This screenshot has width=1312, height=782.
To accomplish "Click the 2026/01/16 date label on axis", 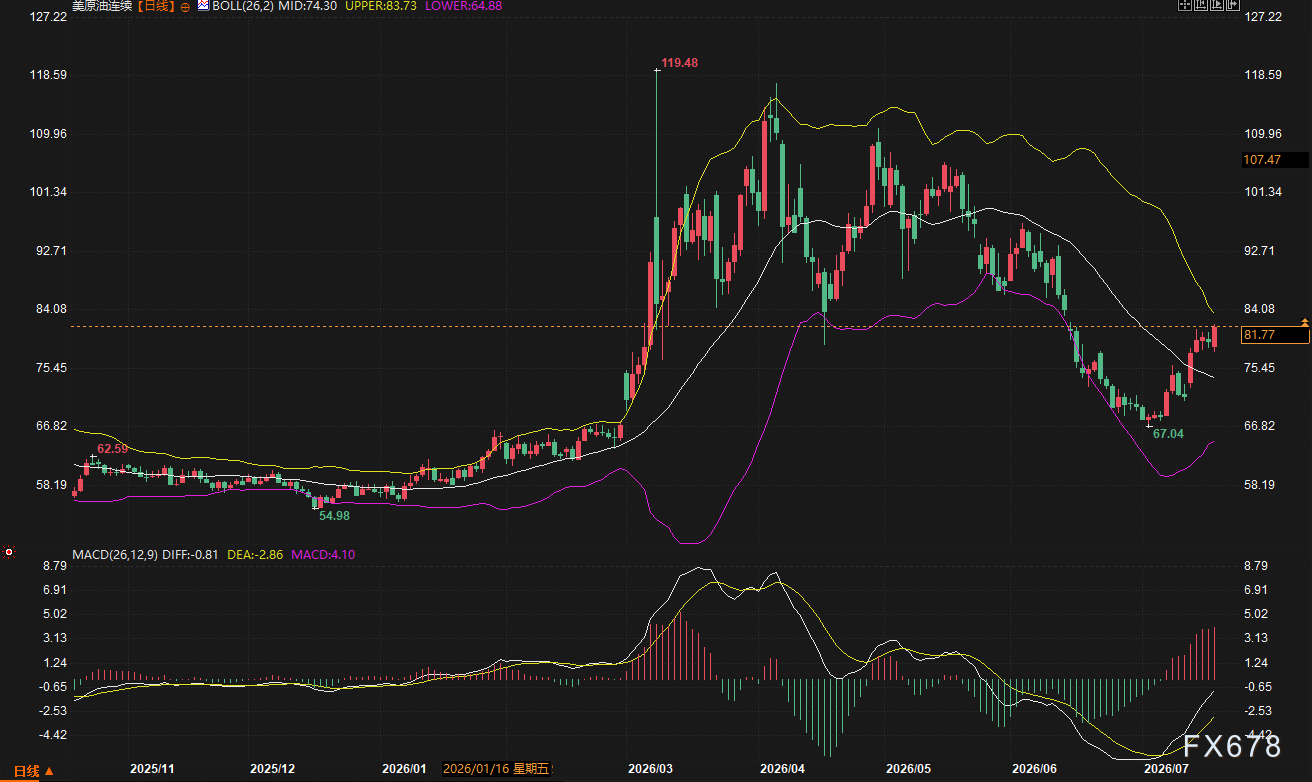I will point(497,768).
